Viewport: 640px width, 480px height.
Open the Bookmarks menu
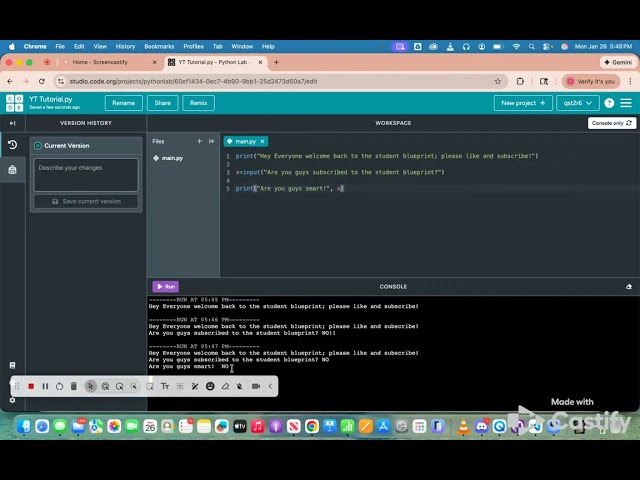coord(159,47)
